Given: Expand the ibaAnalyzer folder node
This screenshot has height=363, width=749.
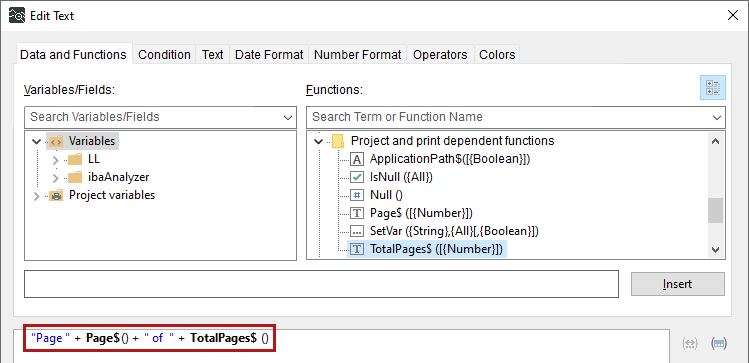Looking at the screenshot, I should (55, 178).
